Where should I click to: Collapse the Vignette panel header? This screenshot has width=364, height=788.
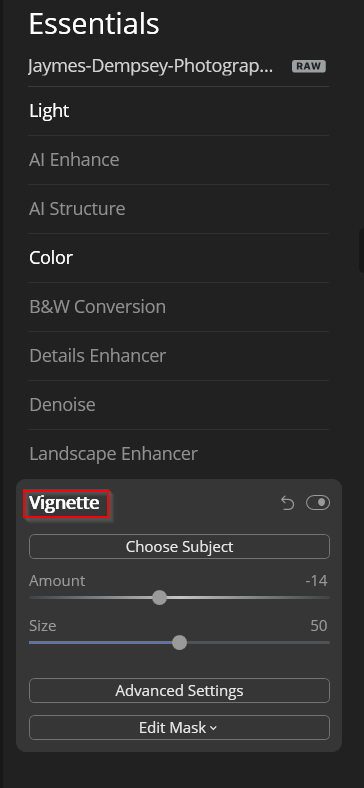(64, 503)
